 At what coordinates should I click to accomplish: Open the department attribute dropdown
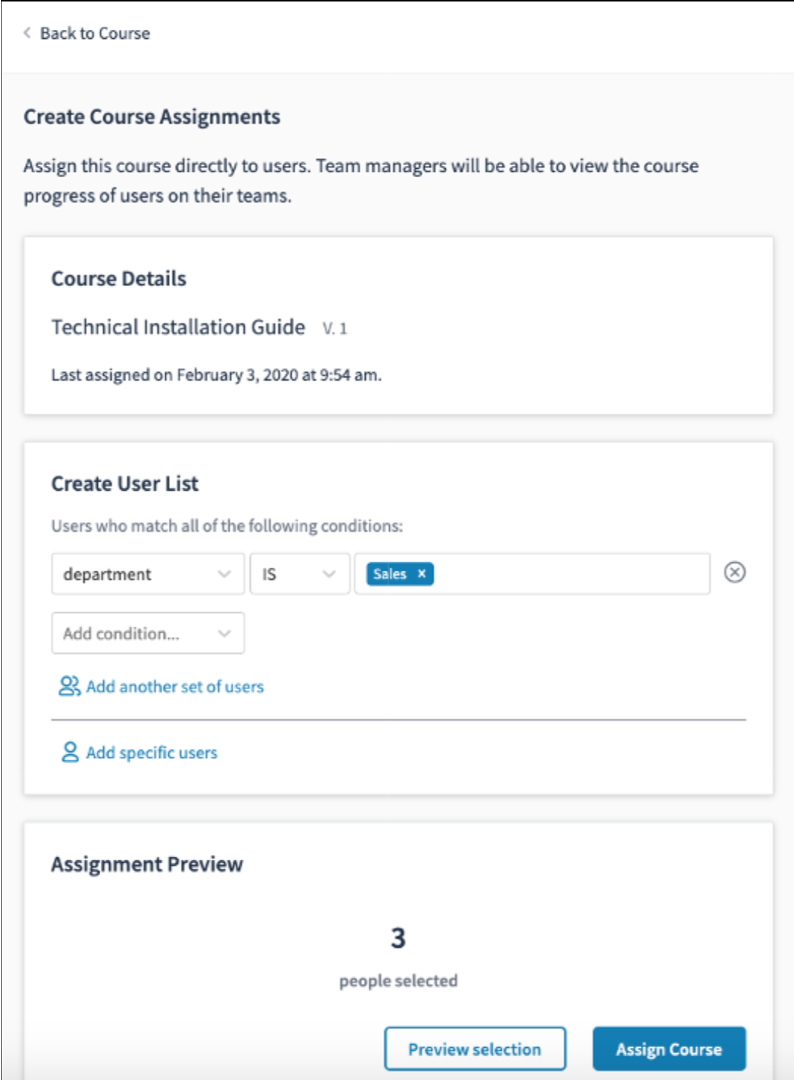click(148, 574)
